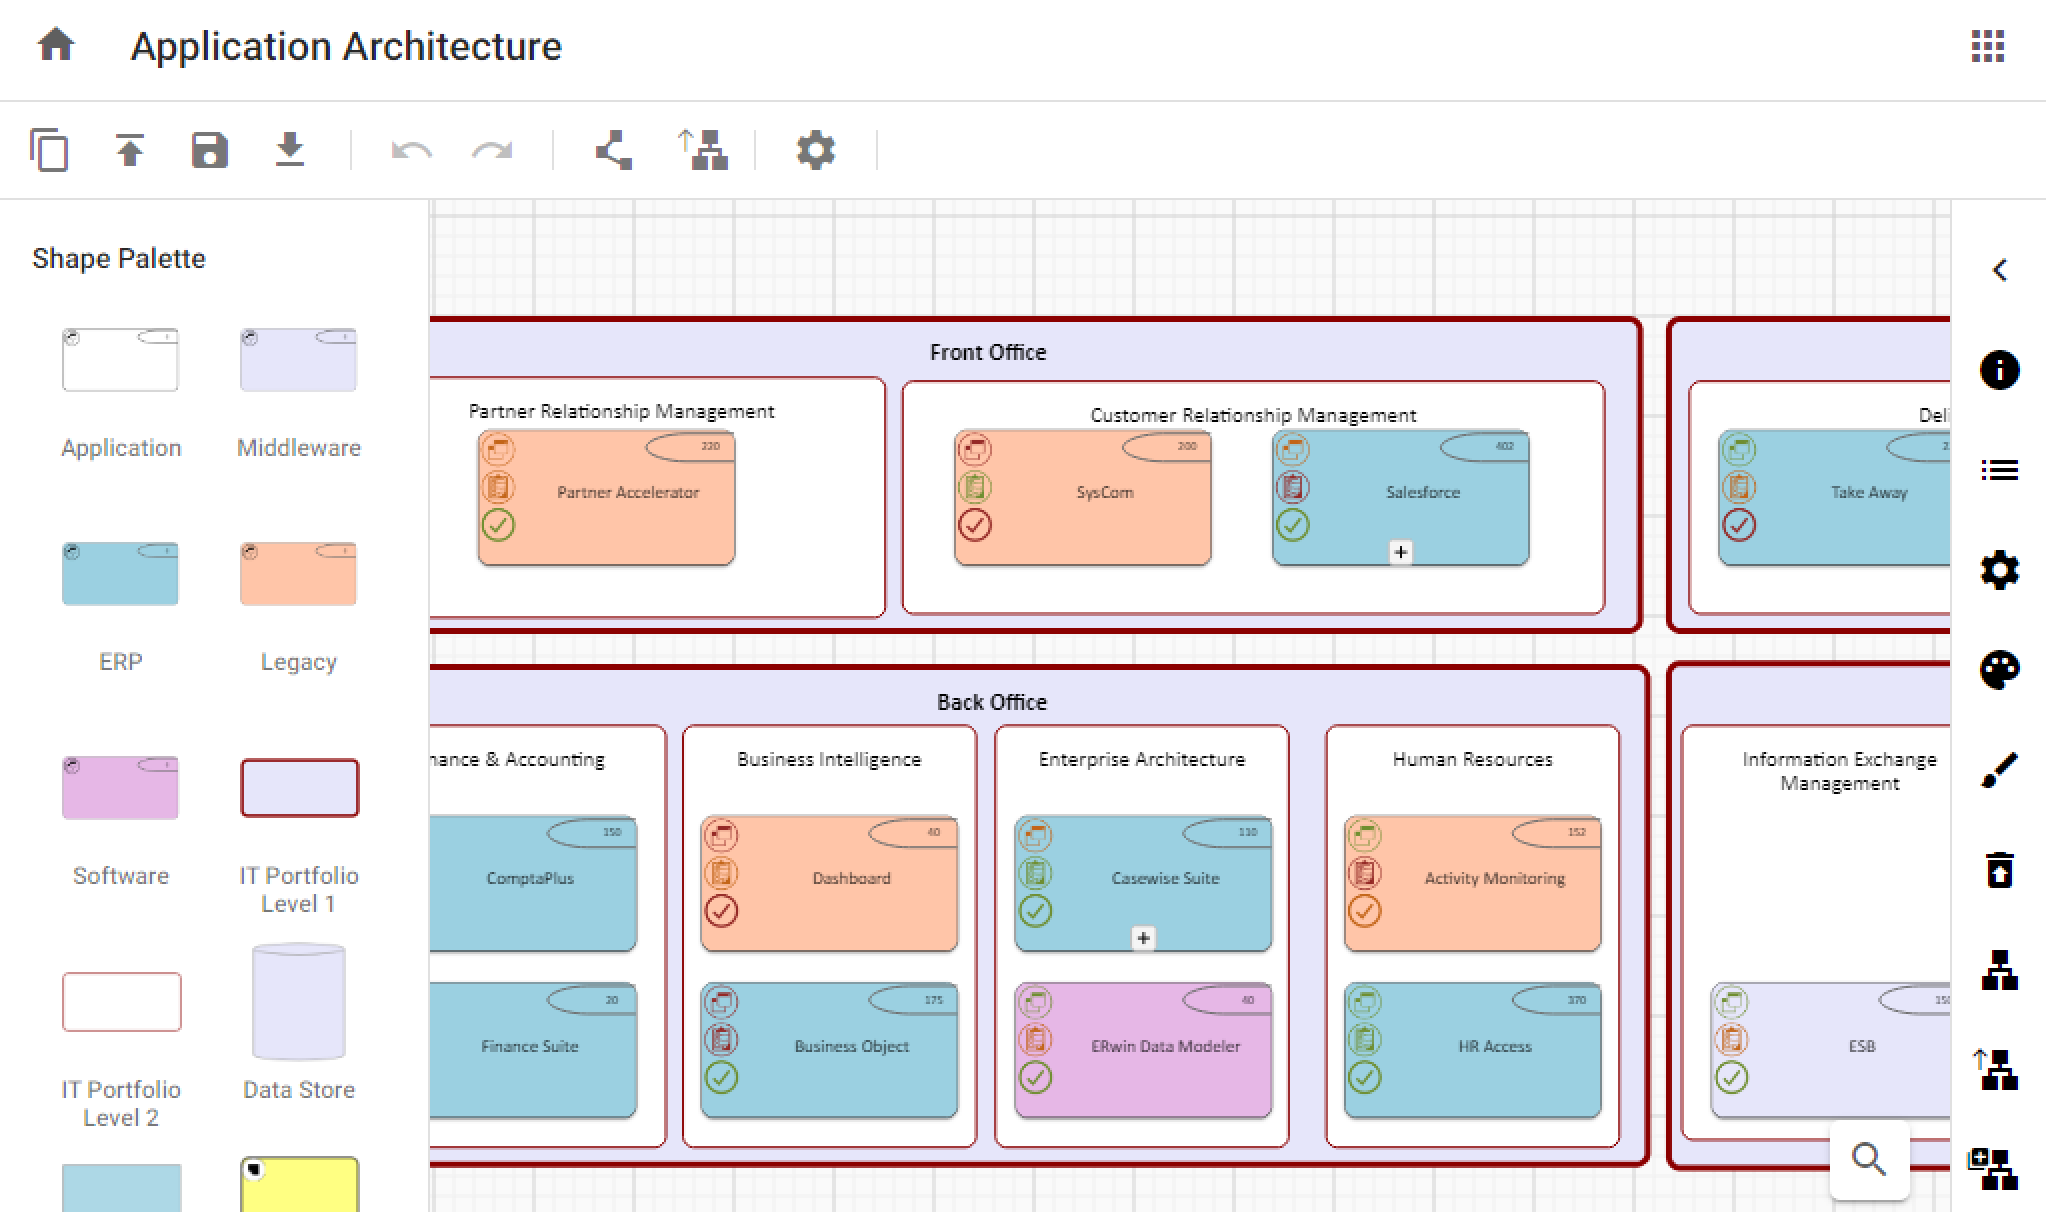Toggle the checkmark on Partner Accelerator
2046x1212 pixels.
pyautogui.click(x=498, y=525)
